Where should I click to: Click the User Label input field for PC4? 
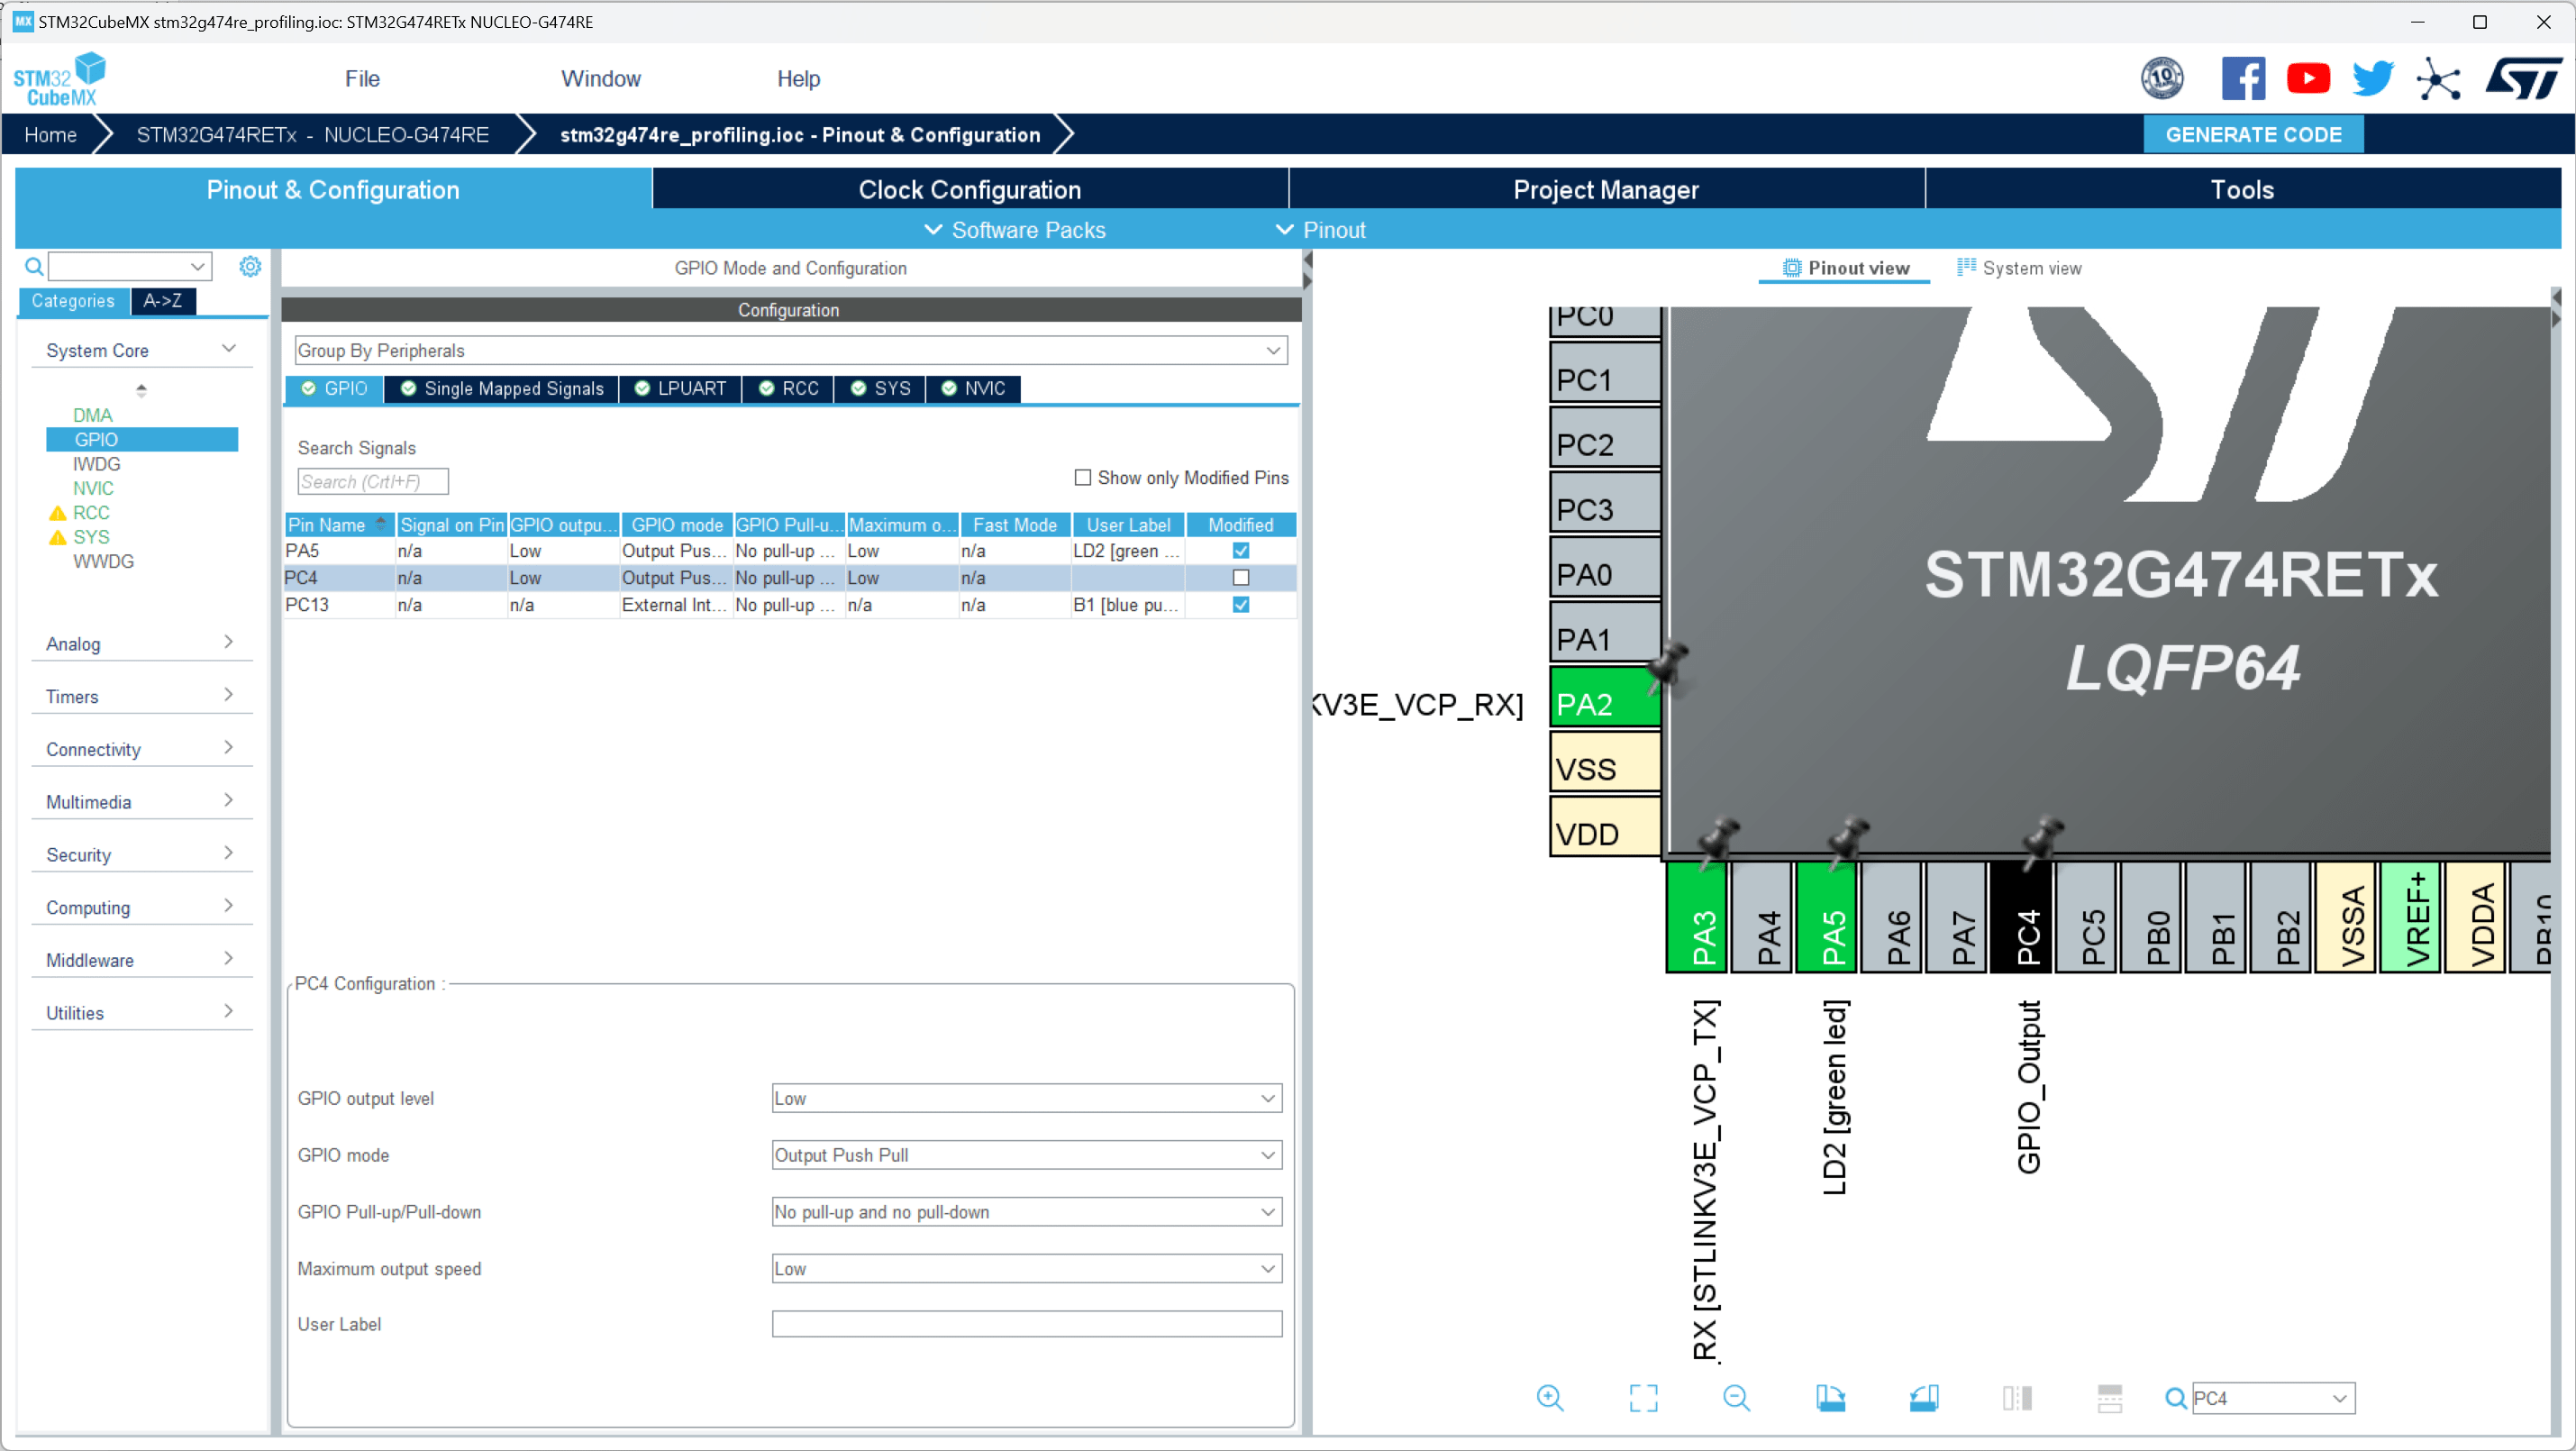1026,1324
